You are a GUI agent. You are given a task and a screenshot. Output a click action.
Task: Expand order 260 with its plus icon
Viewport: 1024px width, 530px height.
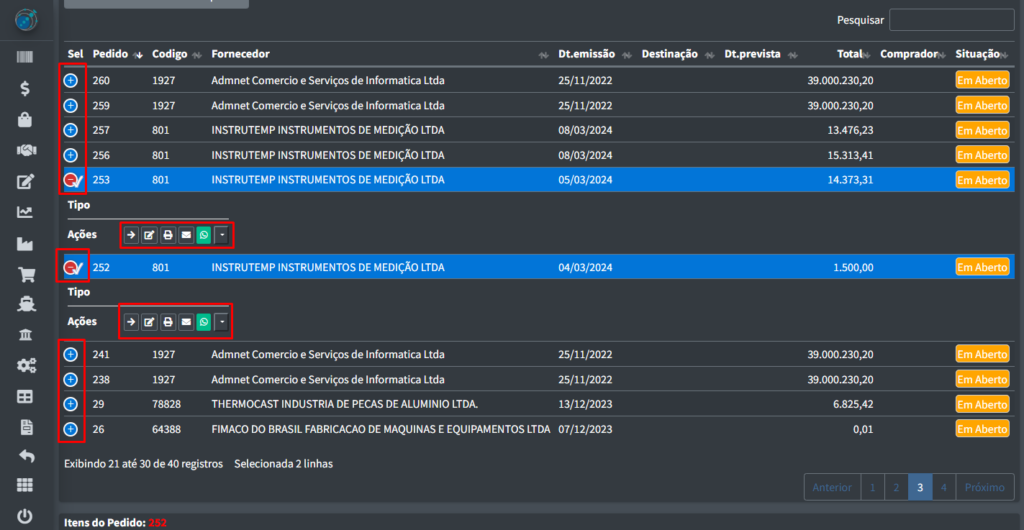(71, 80)
